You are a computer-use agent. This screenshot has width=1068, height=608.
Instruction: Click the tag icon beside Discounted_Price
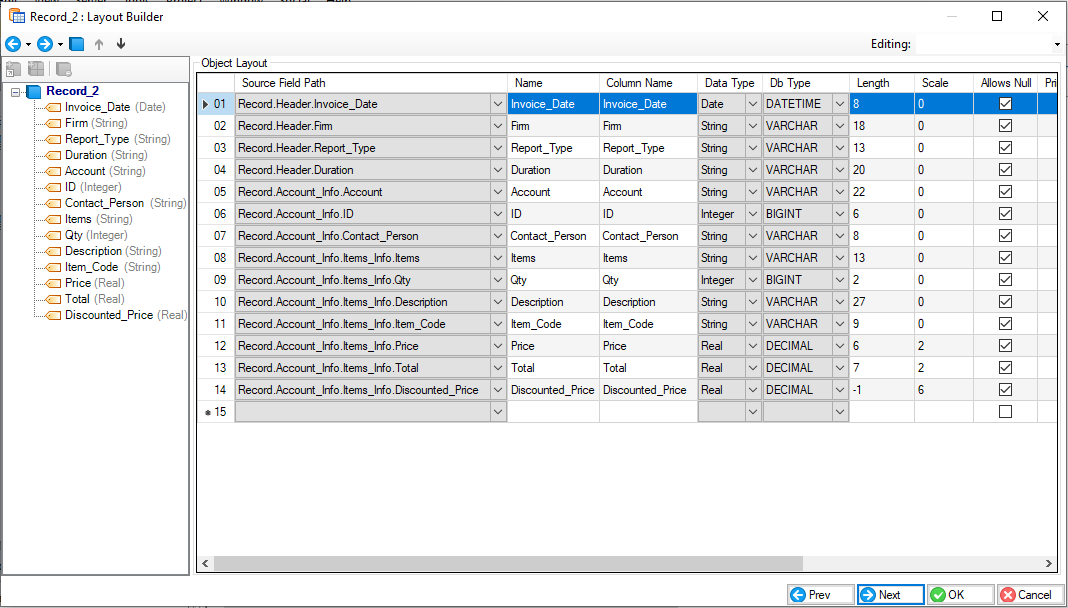tap(54, 315)
